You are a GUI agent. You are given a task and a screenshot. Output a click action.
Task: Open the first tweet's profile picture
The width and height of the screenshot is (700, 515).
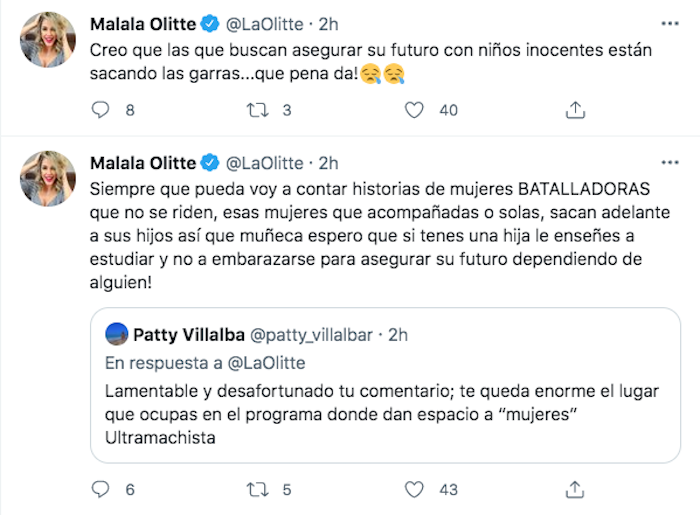coord(48,38)
